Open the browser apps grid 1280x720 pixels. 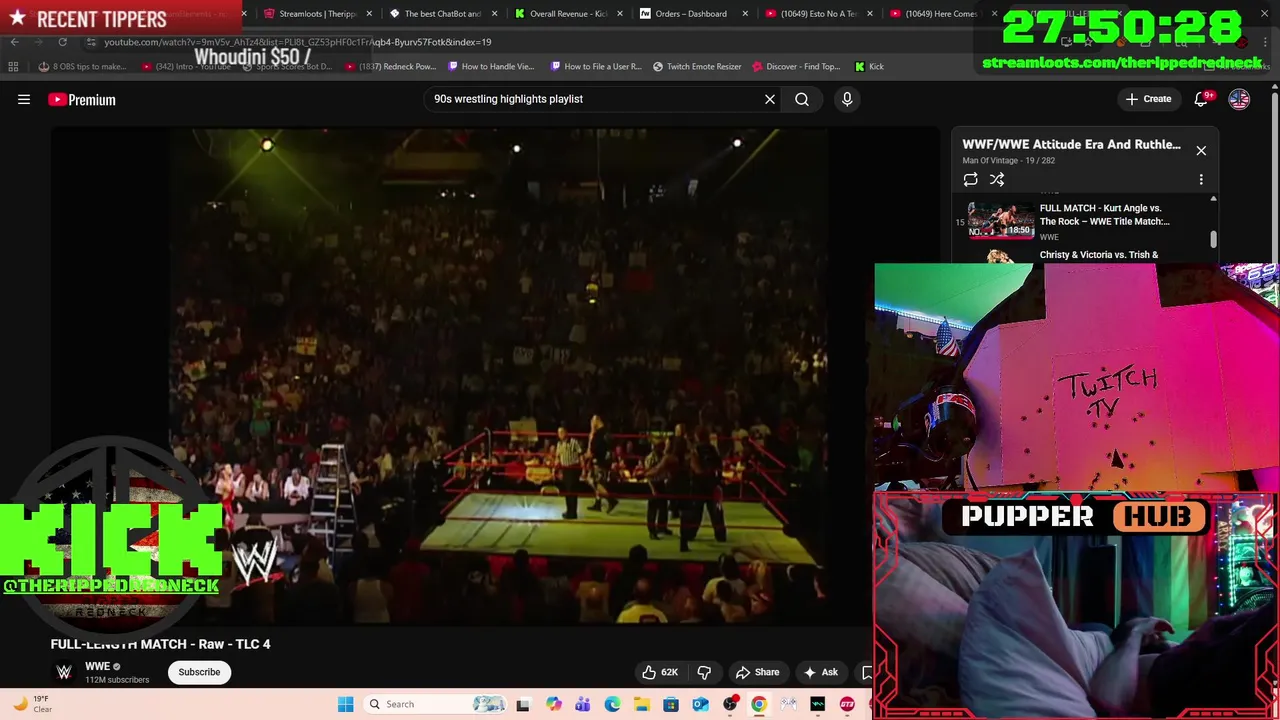point(13,66)
